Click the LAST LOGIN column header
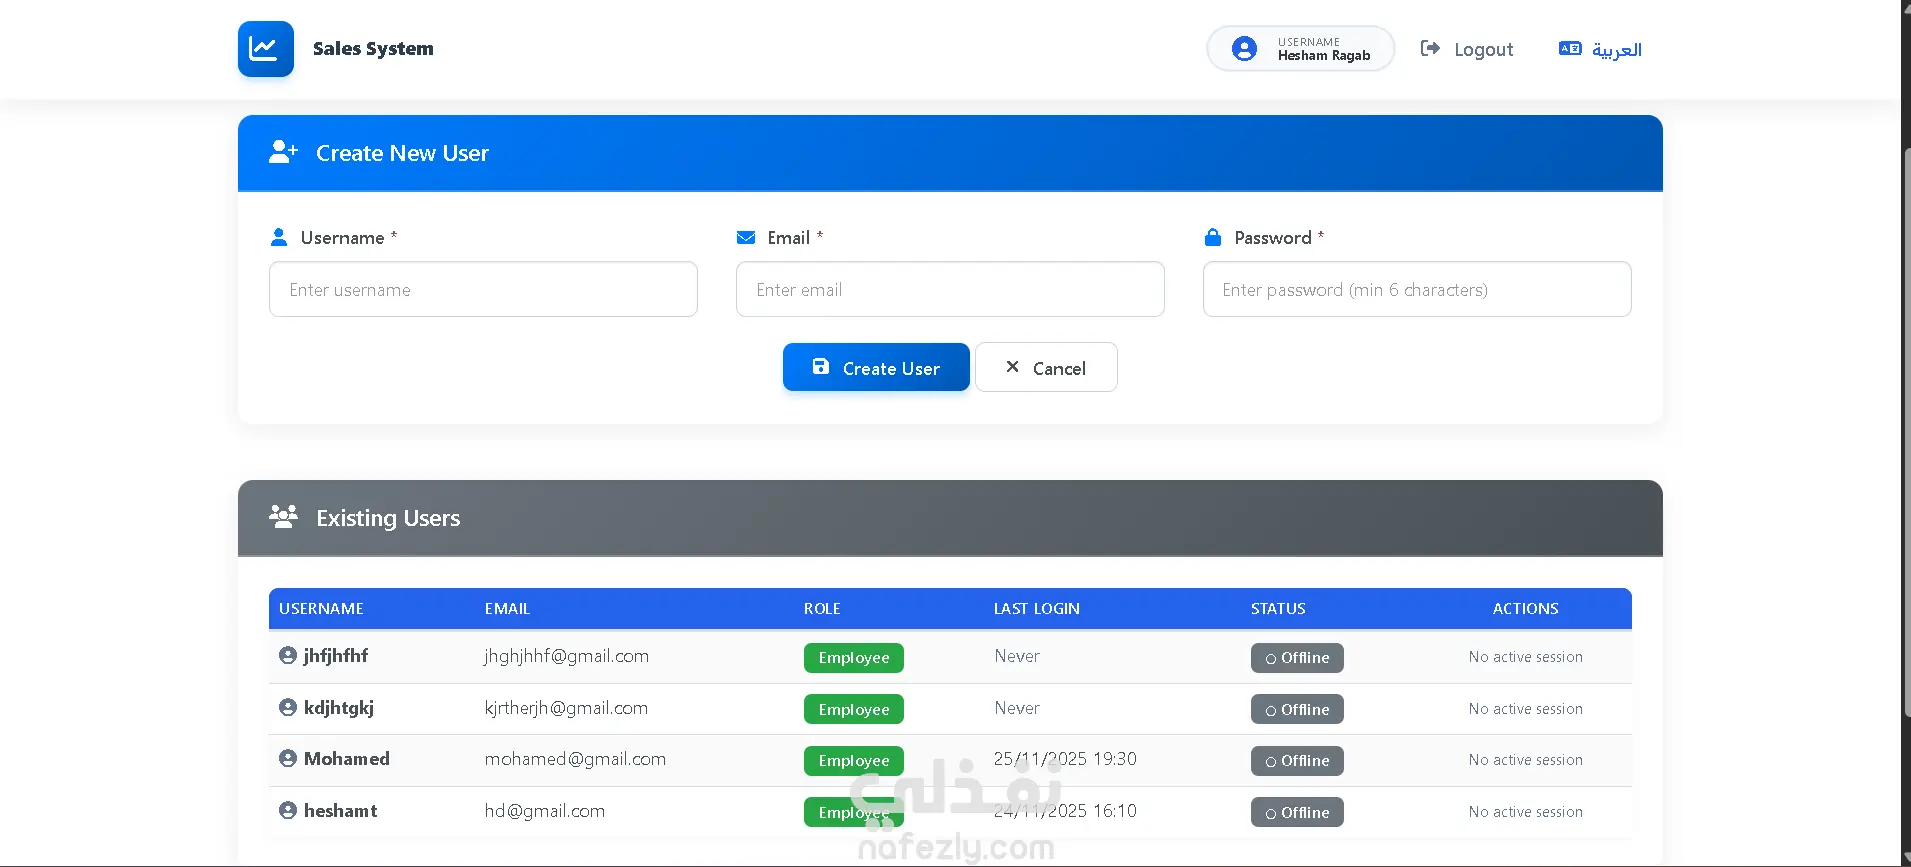This screenshot has width=1911, height=867. pos(1037,608)
